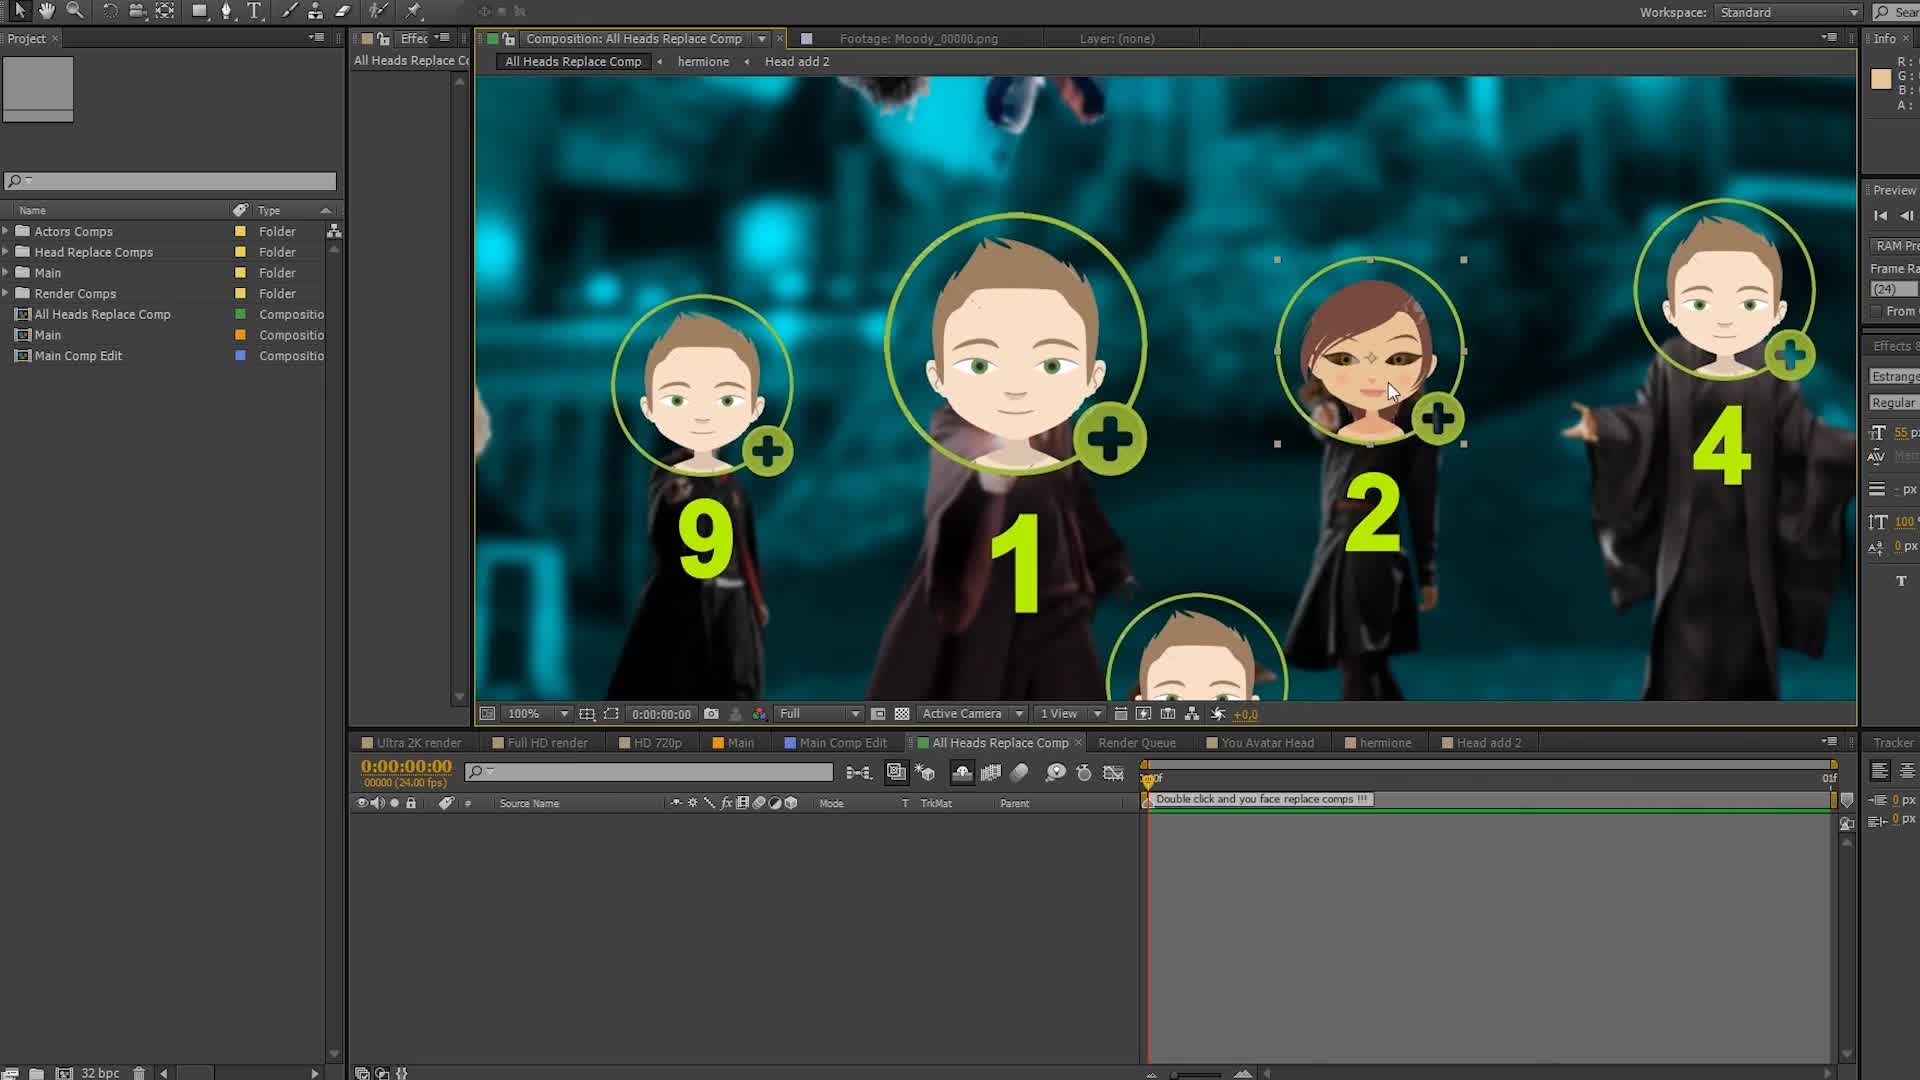Viewport: 1920px width, 1080px height.
Task: Enable 32 bpc color depth toggle
Action: (102, 1072)
